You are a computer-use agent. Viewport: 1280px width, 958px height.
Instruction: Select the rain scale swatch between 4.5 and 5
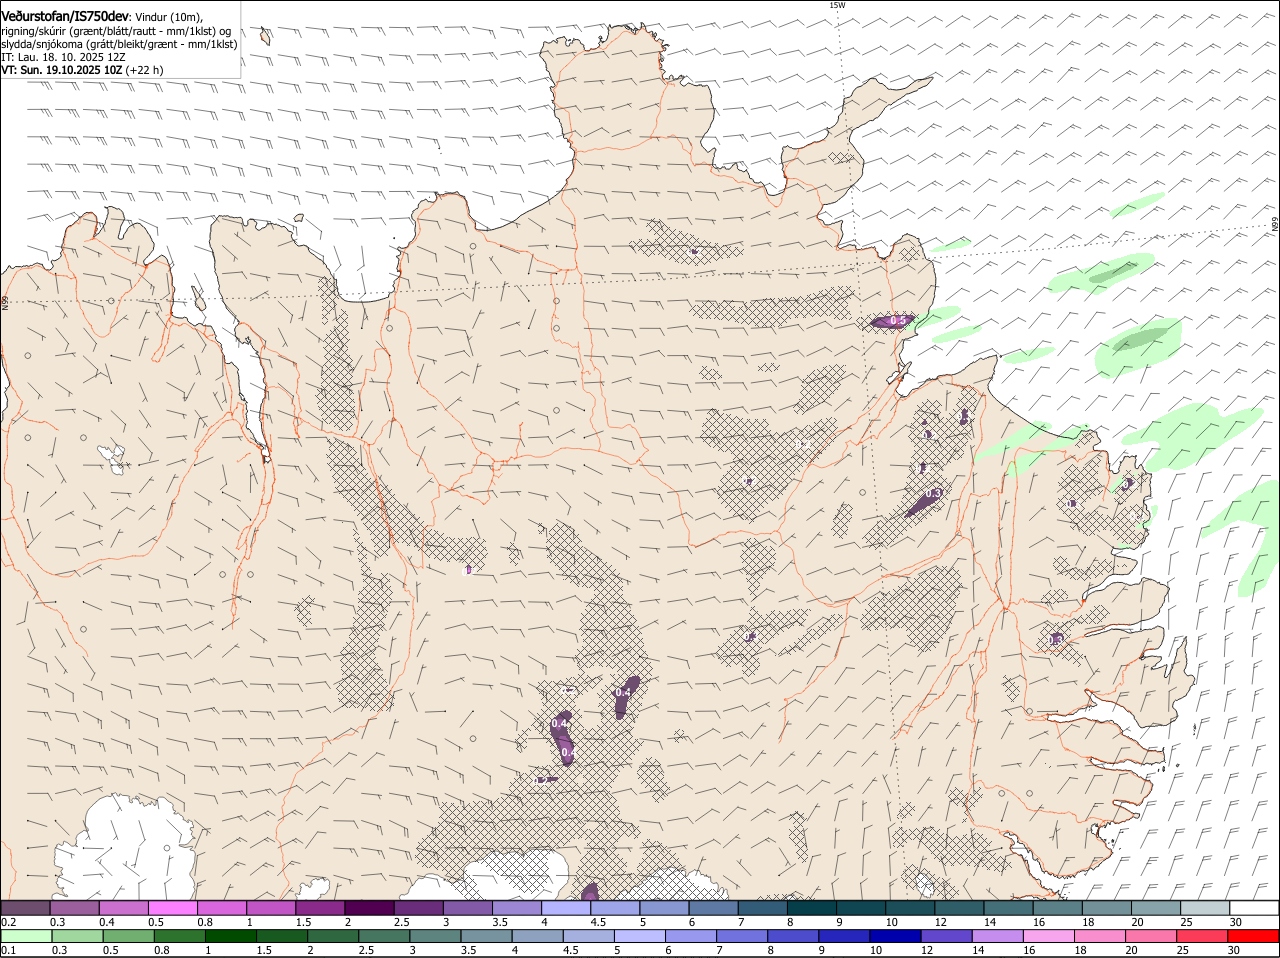[x=588, y=936]
